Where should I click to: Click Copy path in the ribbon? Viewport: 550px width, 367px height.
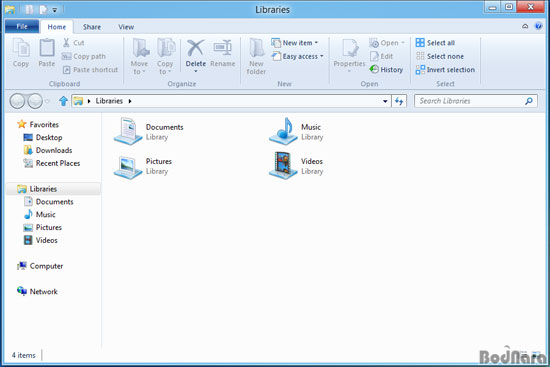point(83,56)
